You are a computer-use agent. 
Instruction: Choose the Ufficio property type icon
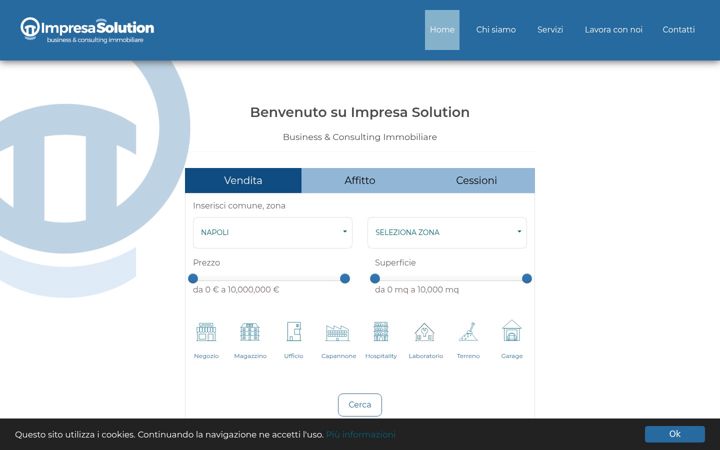pos(293,332)
